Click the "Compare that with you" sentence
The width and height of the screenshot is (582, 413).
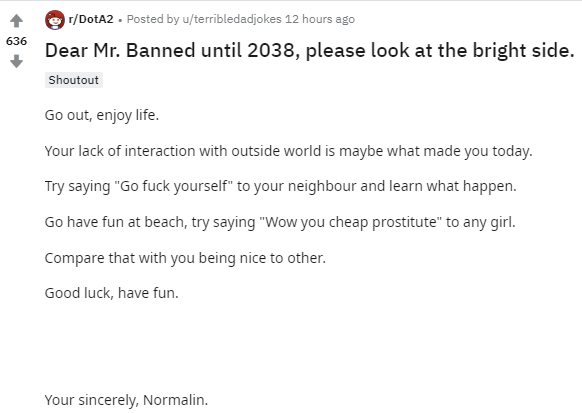coord(185,258)
